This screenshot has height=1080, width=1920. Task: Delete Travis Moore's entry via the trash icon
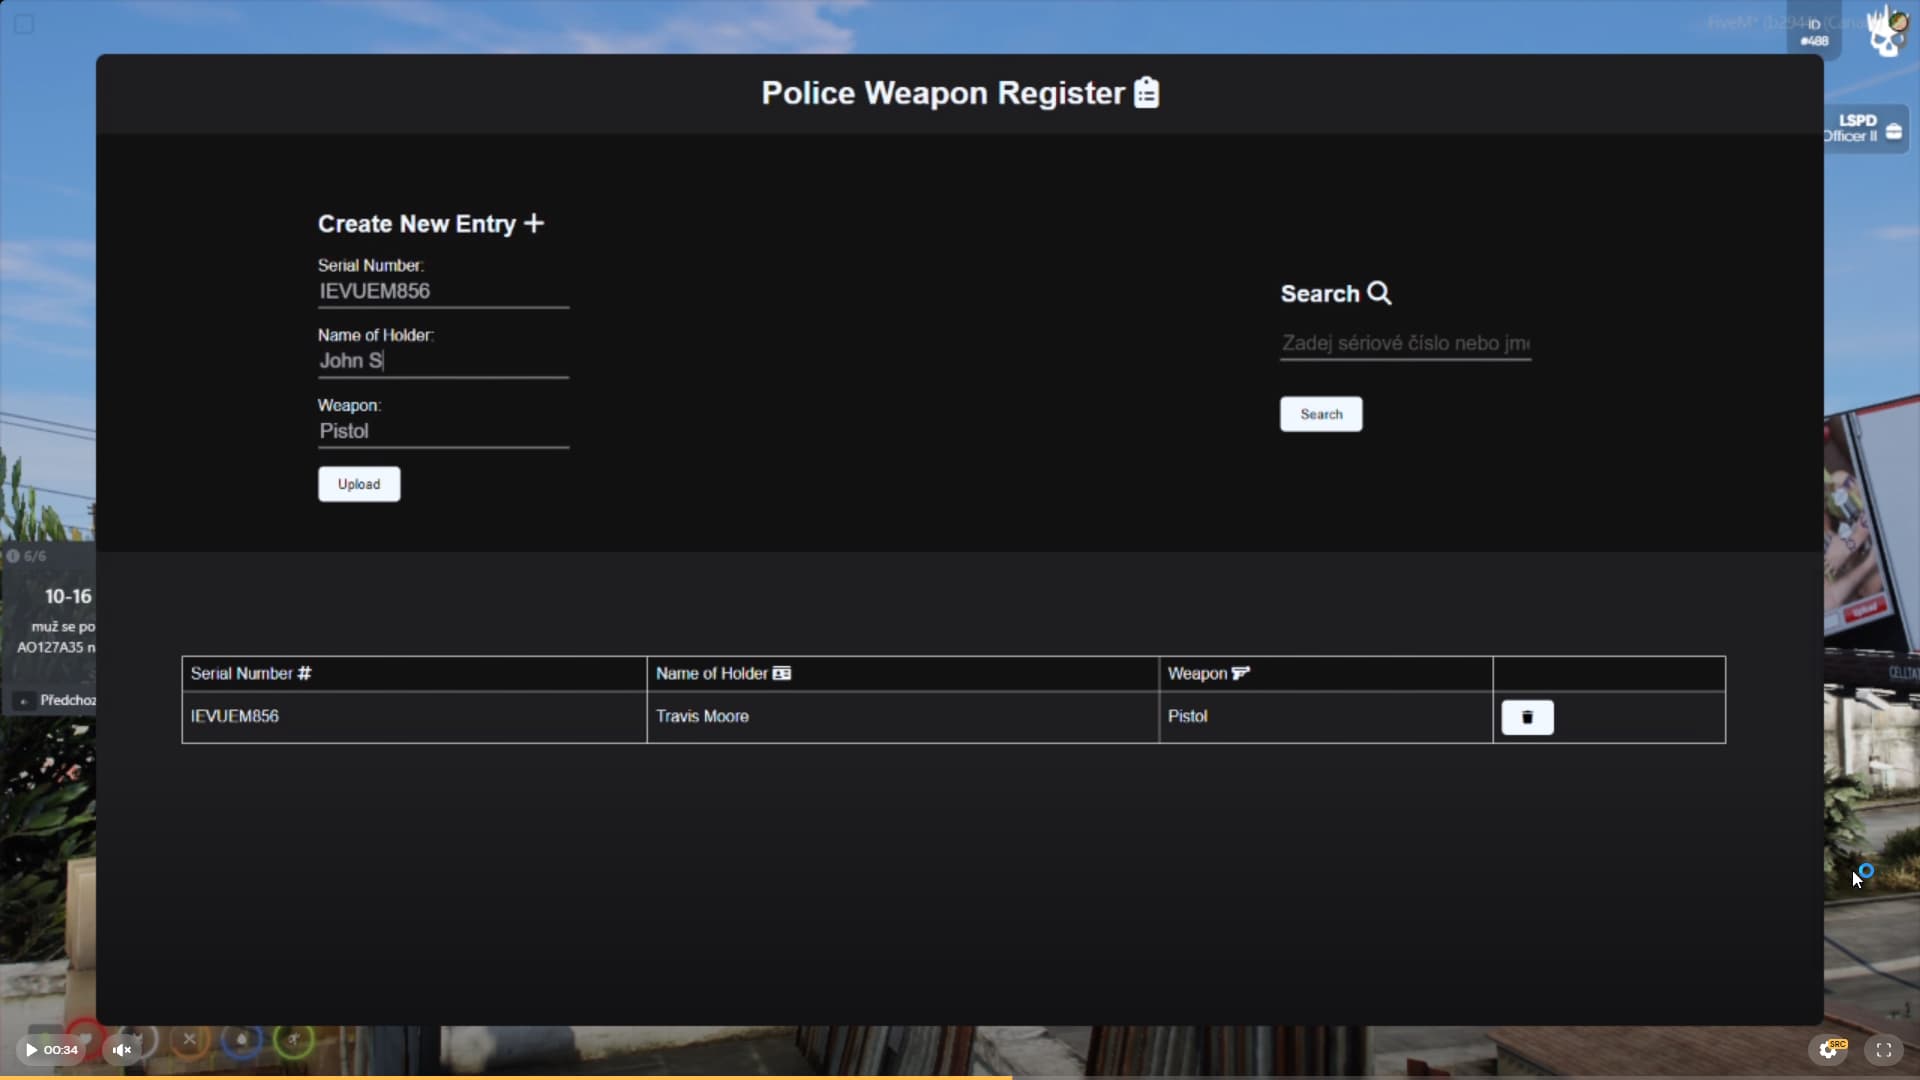pyautogui.click(x=1528, y=718)
